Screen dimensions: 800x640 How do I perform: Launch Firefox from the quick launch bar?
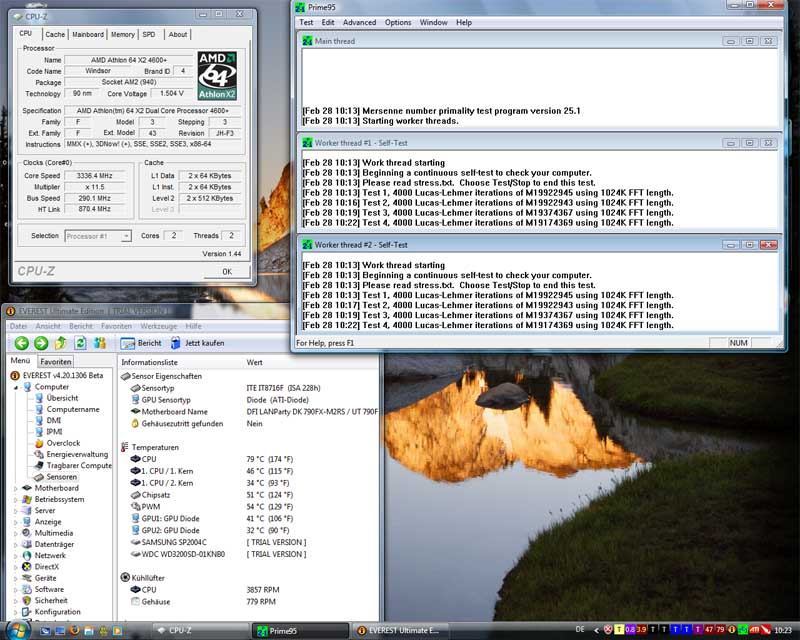coord(74,630)
